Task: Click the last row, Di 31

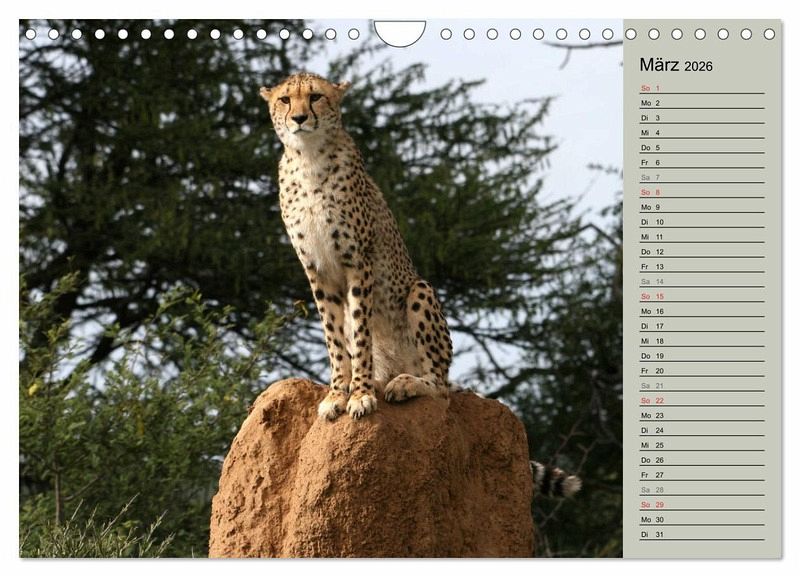Action: pyautogui.click(x=701, y=534)
